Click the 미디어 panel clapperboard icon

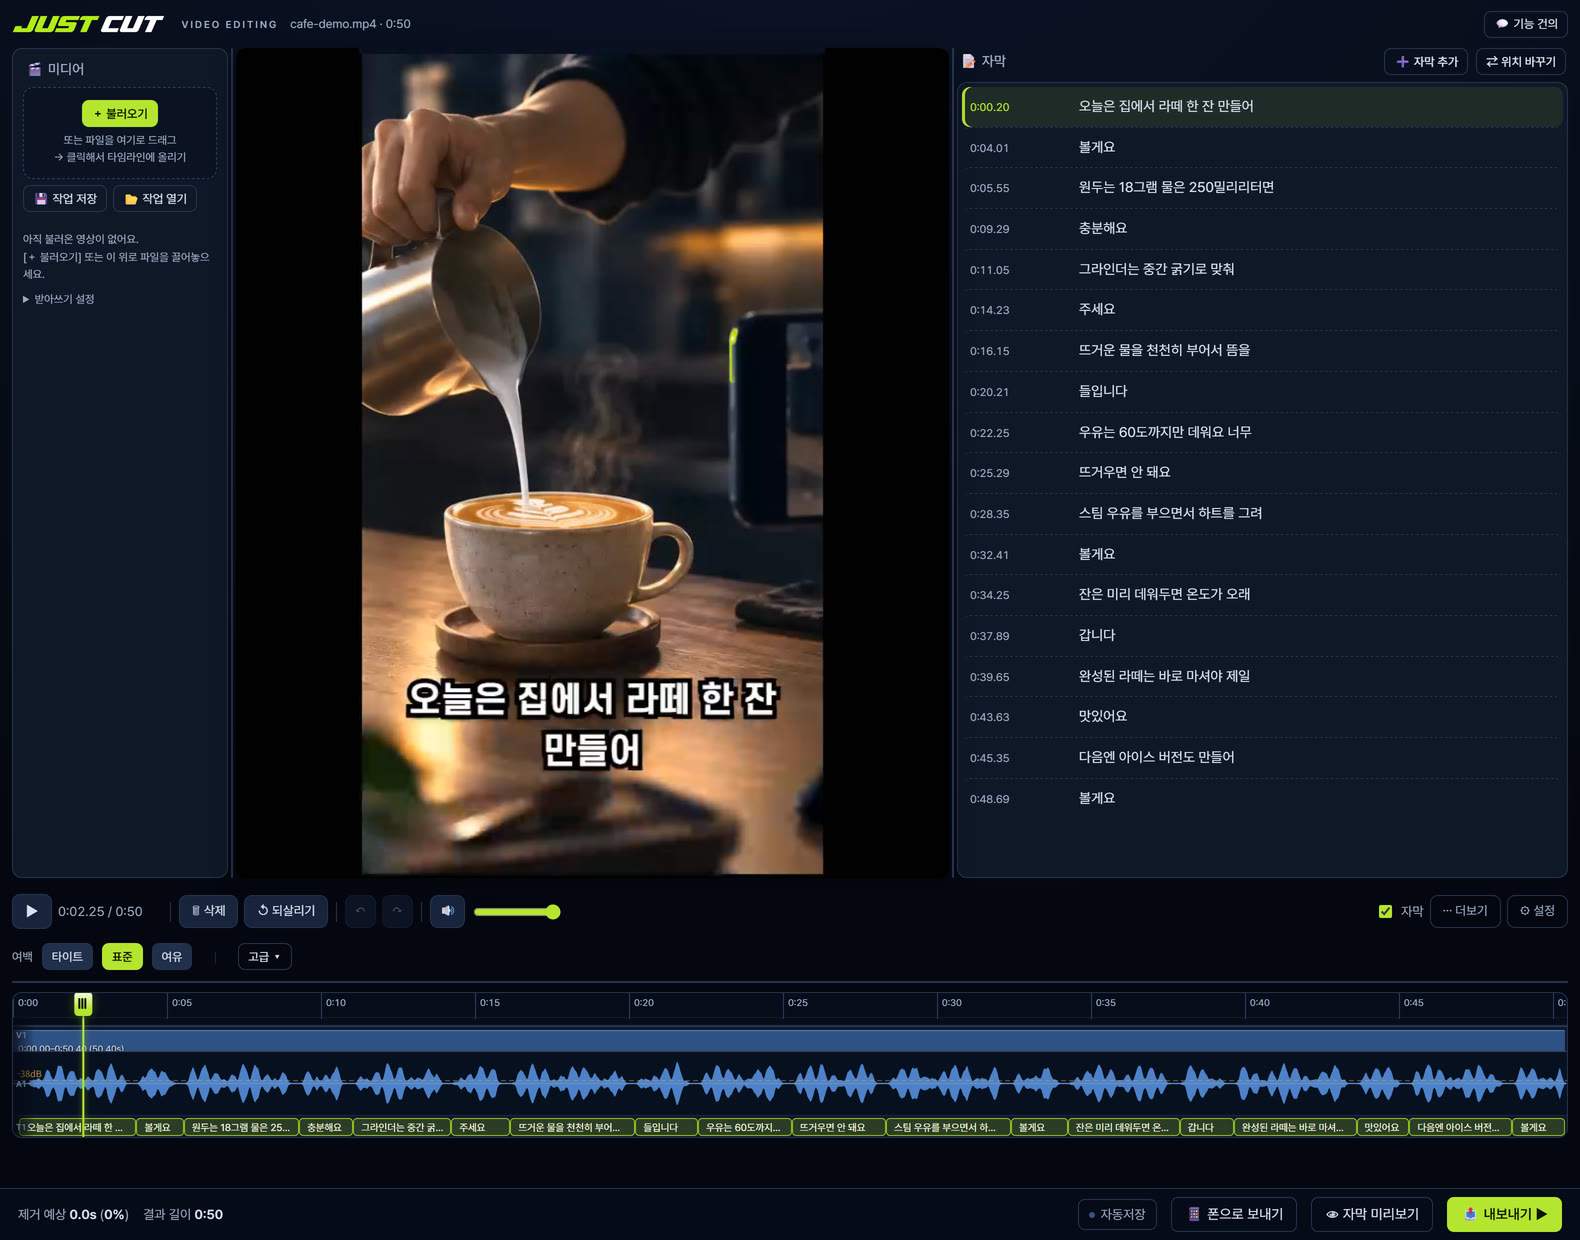pos(35,69)
